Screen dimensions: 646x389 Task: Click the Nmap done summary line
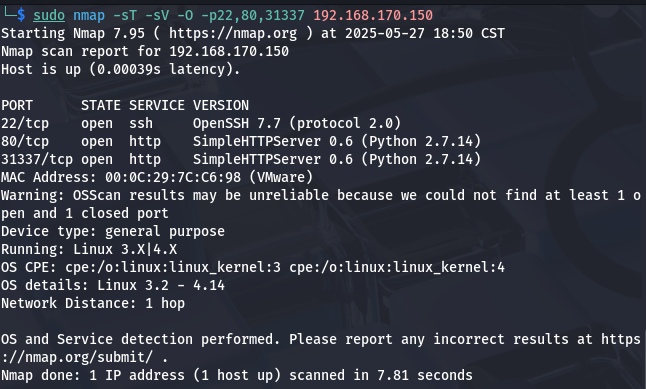click(236, 375)
